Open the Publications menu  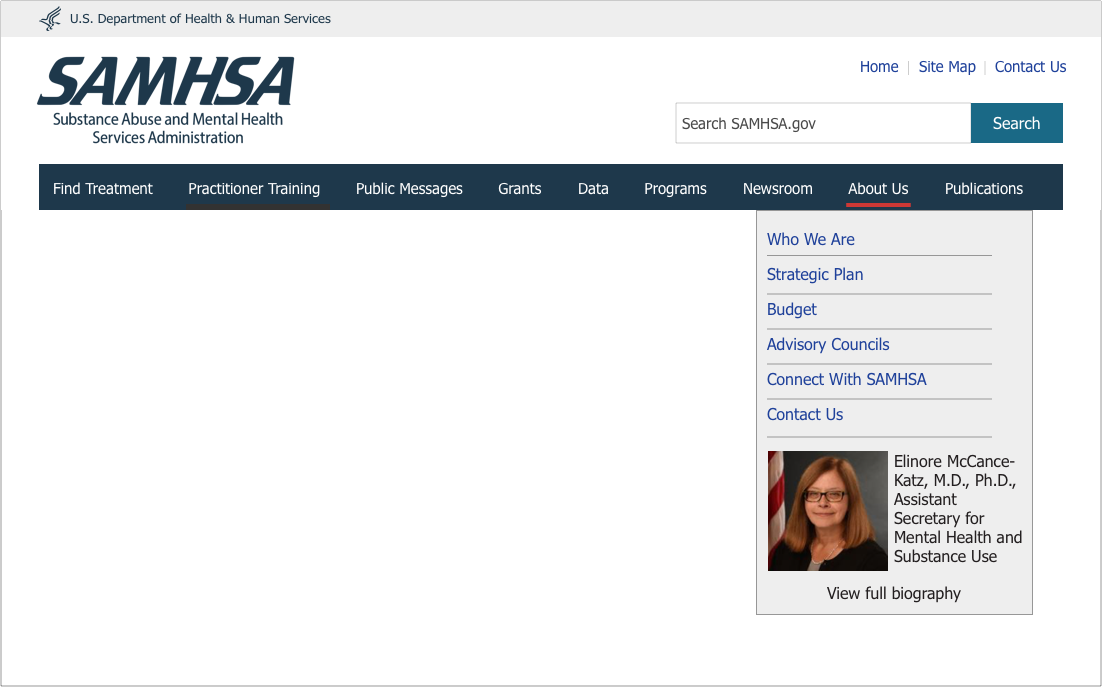pos(983,188)
